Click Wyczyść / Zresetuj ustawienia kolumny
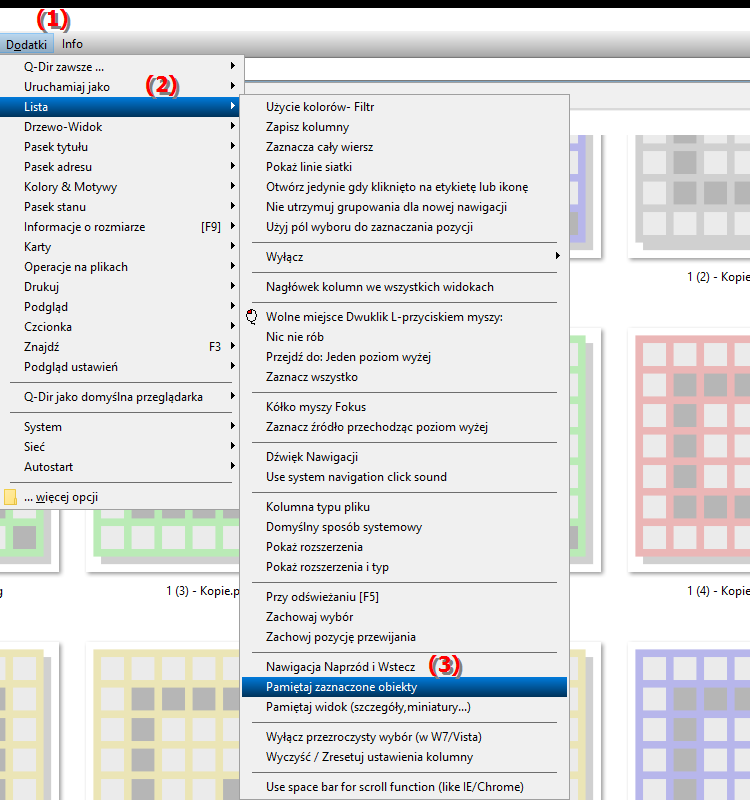 [404, 757]
